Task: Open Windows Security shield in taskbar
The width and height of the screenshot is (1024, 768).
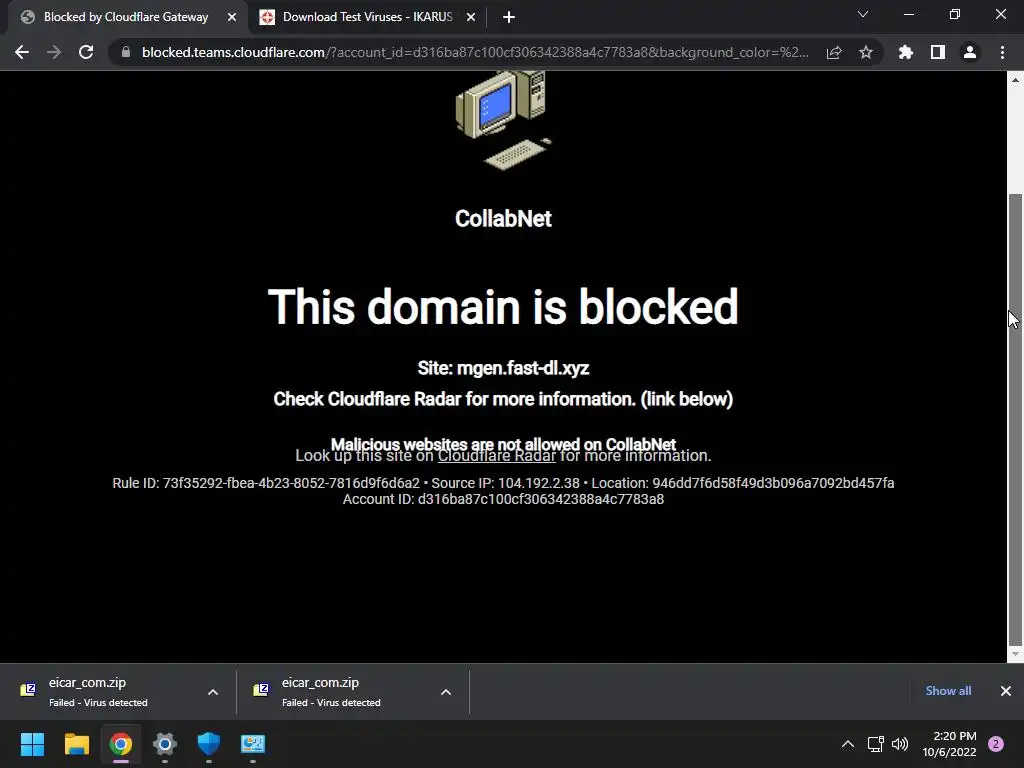Action: pos(209,744)
